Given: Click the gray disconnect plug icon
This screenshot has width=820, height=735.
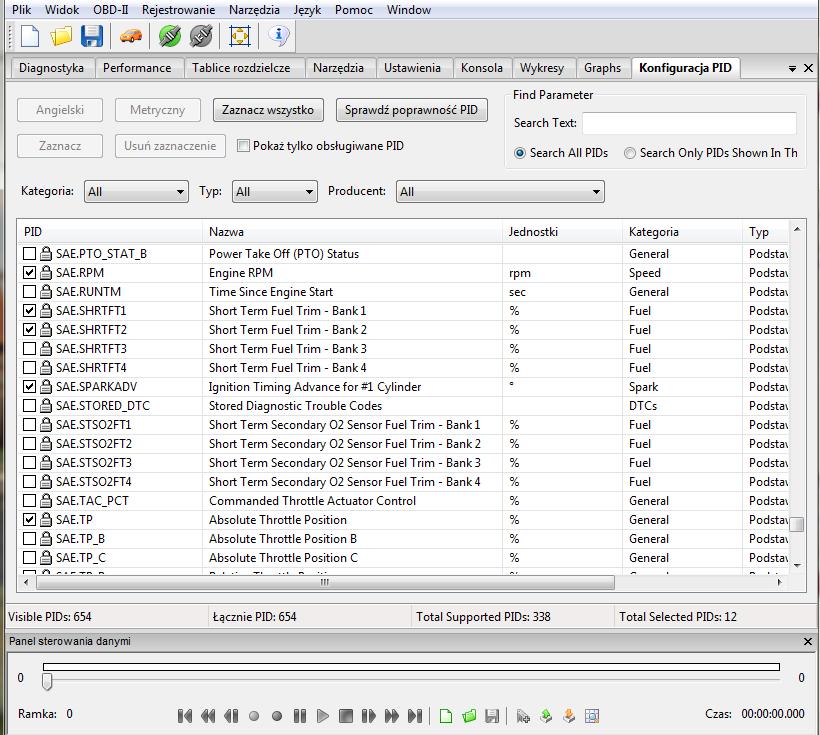Looking at the screenshot, I should (201, 37).
